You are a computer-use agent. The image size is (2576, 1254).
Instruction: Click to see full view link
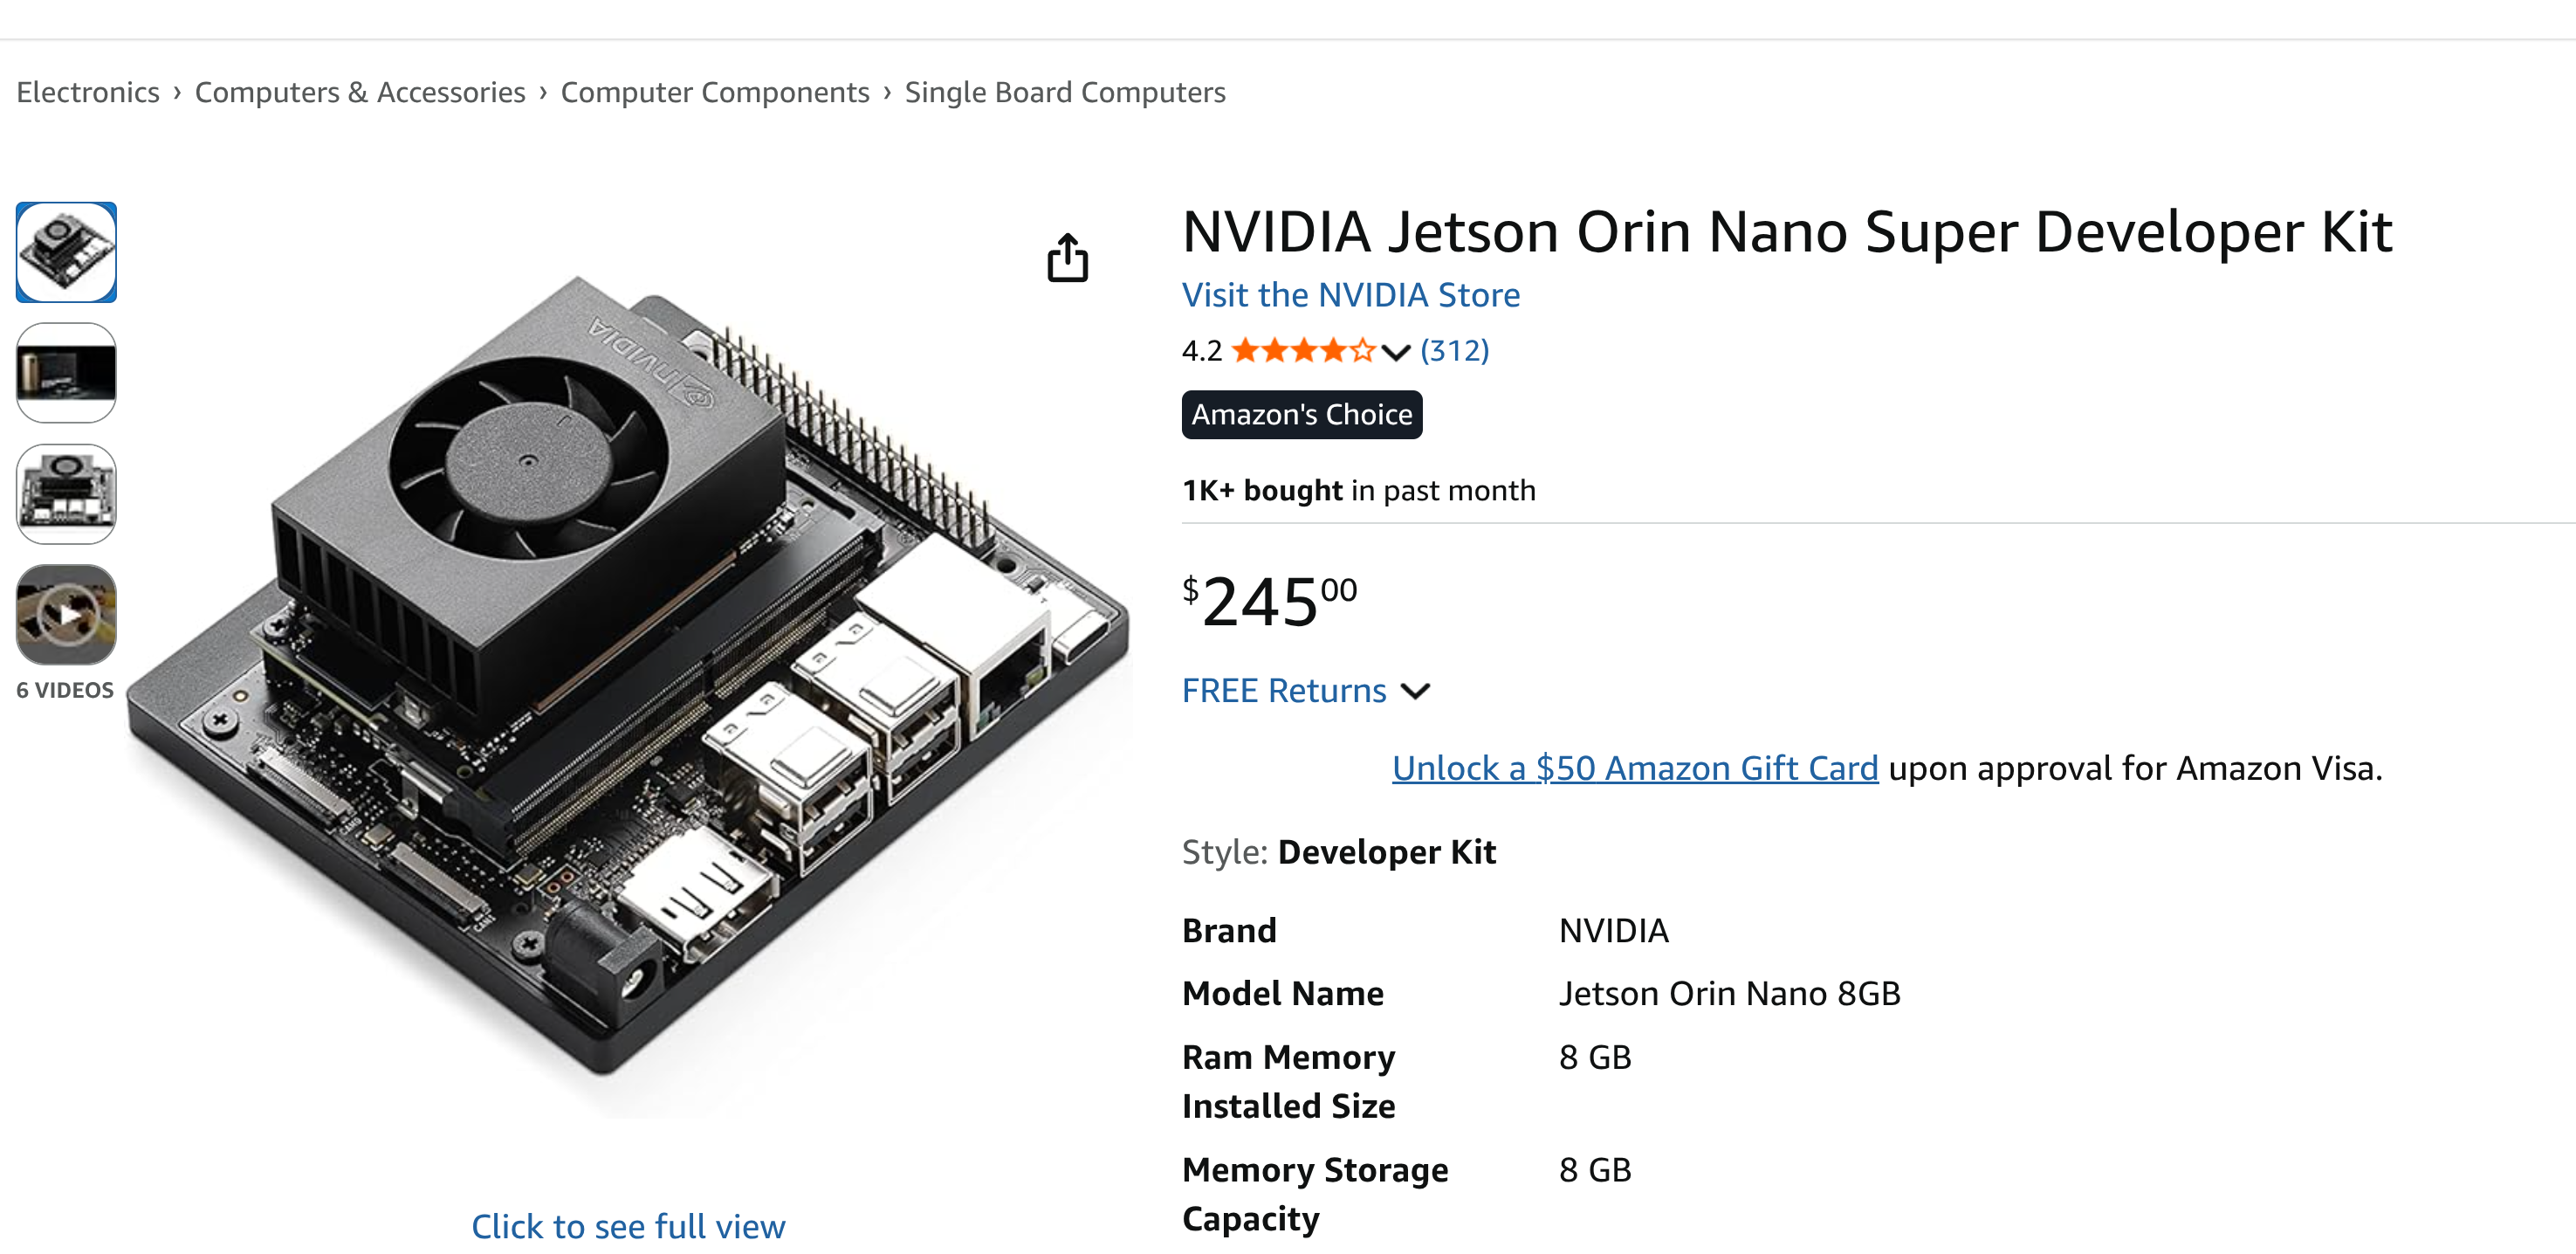coord(628,1226)
